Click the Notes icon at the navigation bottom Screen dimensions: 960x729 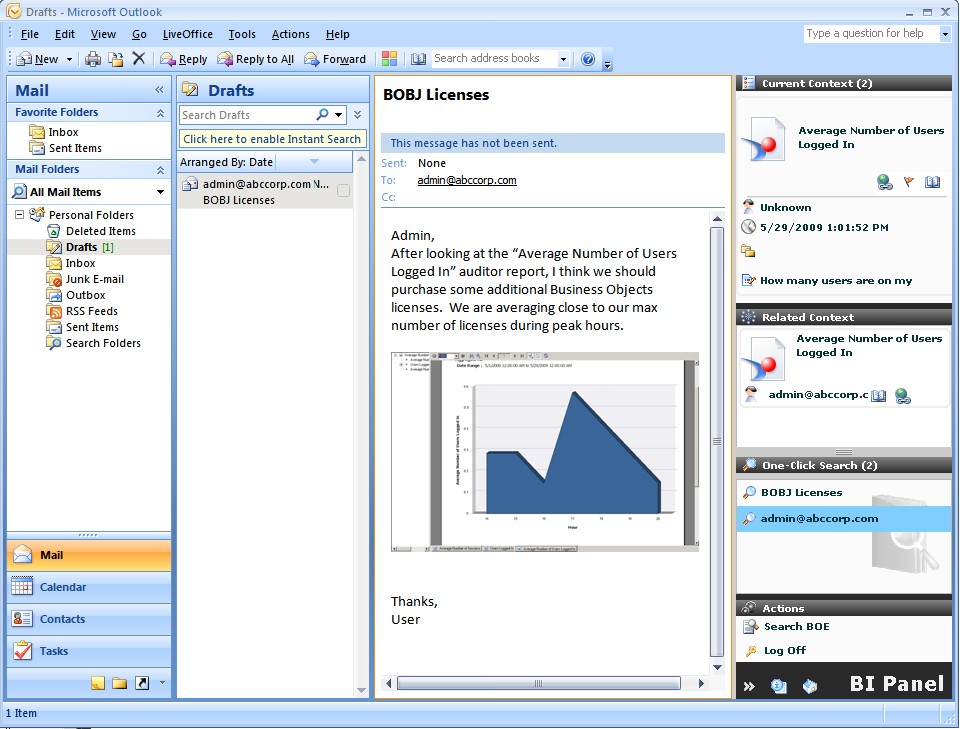click(x=98, y=683)
